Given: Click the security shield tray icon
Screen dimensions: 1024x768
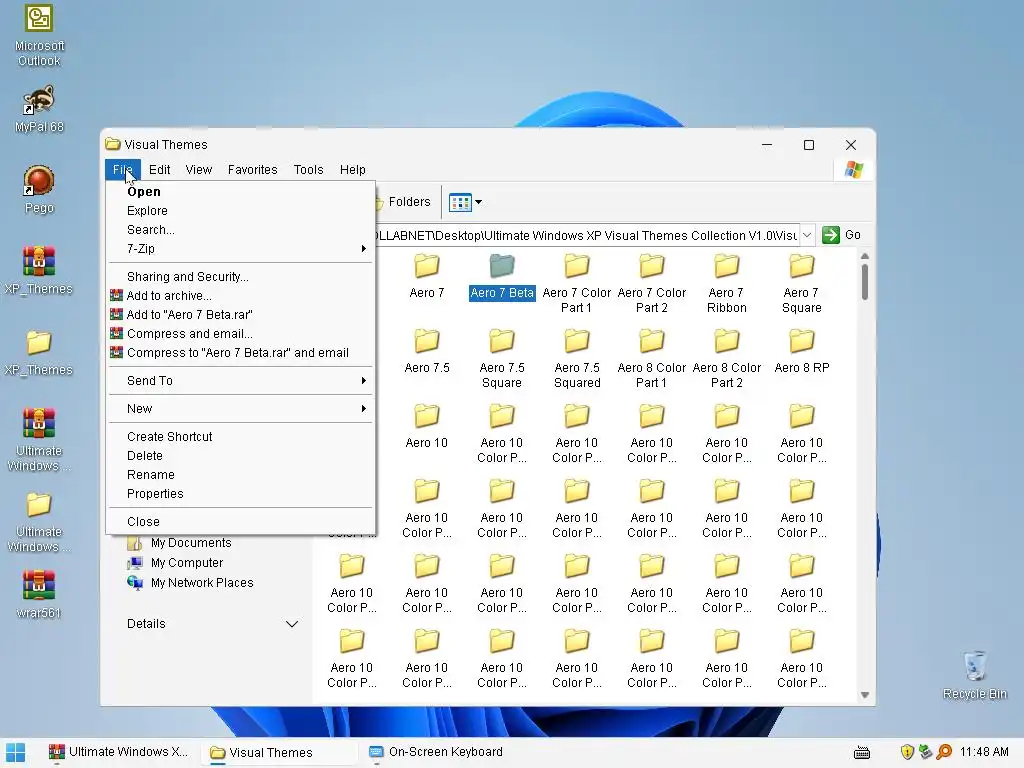Looking at the screenshot, I should click(906, 752).
